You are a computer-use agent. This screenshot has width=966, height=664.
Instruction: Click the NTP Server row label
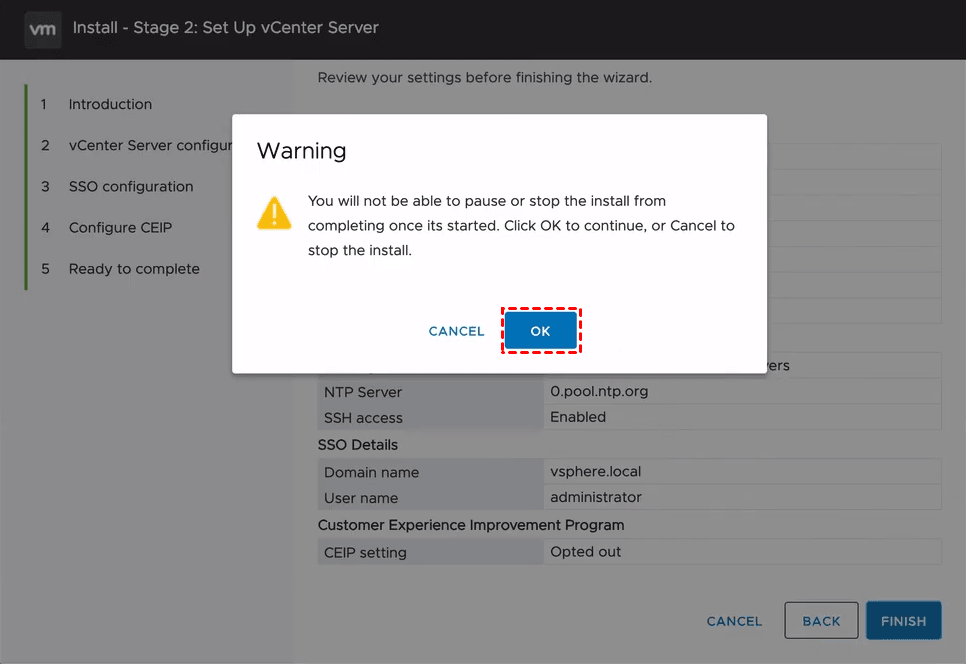coord(362,392)
